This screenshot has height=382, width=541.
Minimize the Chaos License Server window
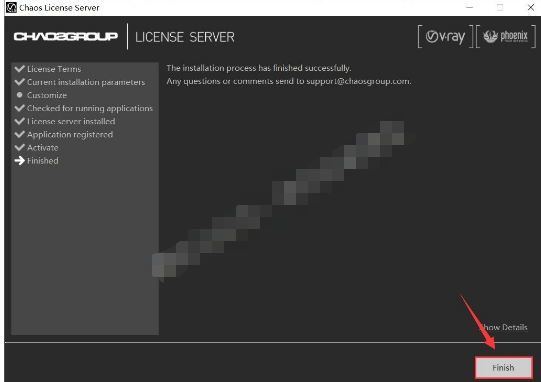point(469,7)
